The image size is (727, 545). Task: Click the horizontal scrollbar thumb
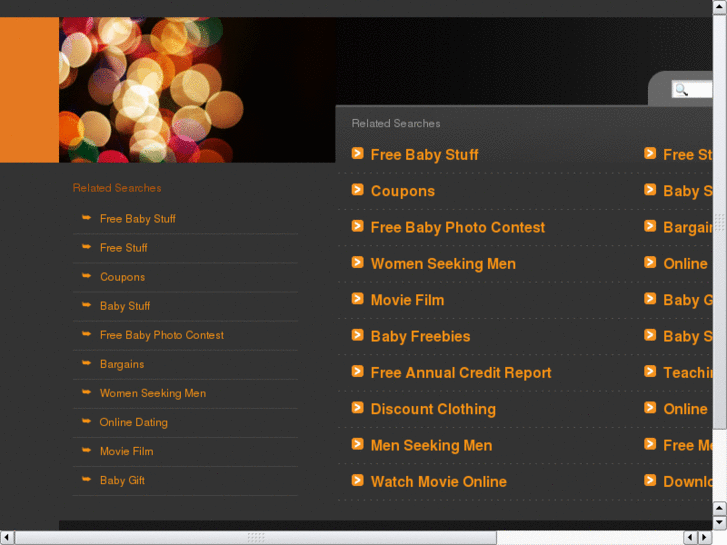(256, 537)
